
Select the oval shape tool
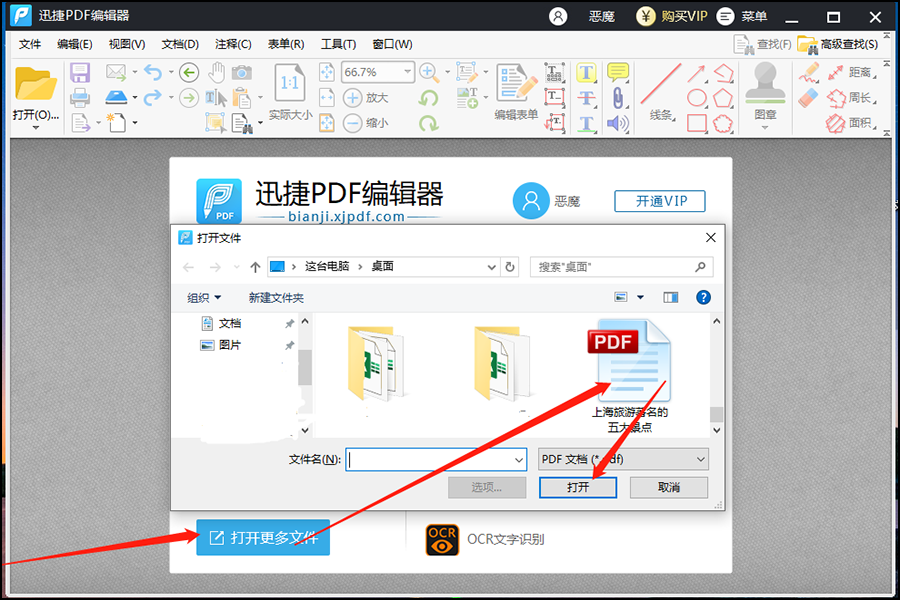(697, 98)
